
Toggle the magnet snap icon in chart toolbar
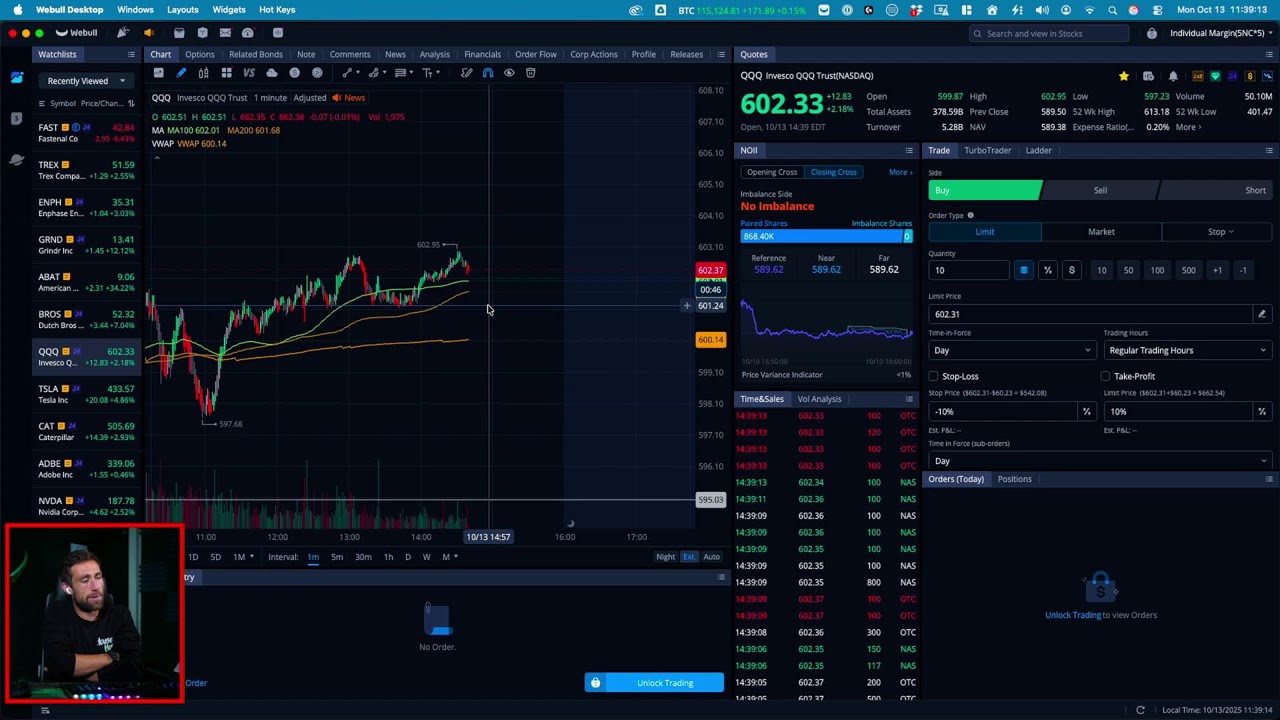488,73
